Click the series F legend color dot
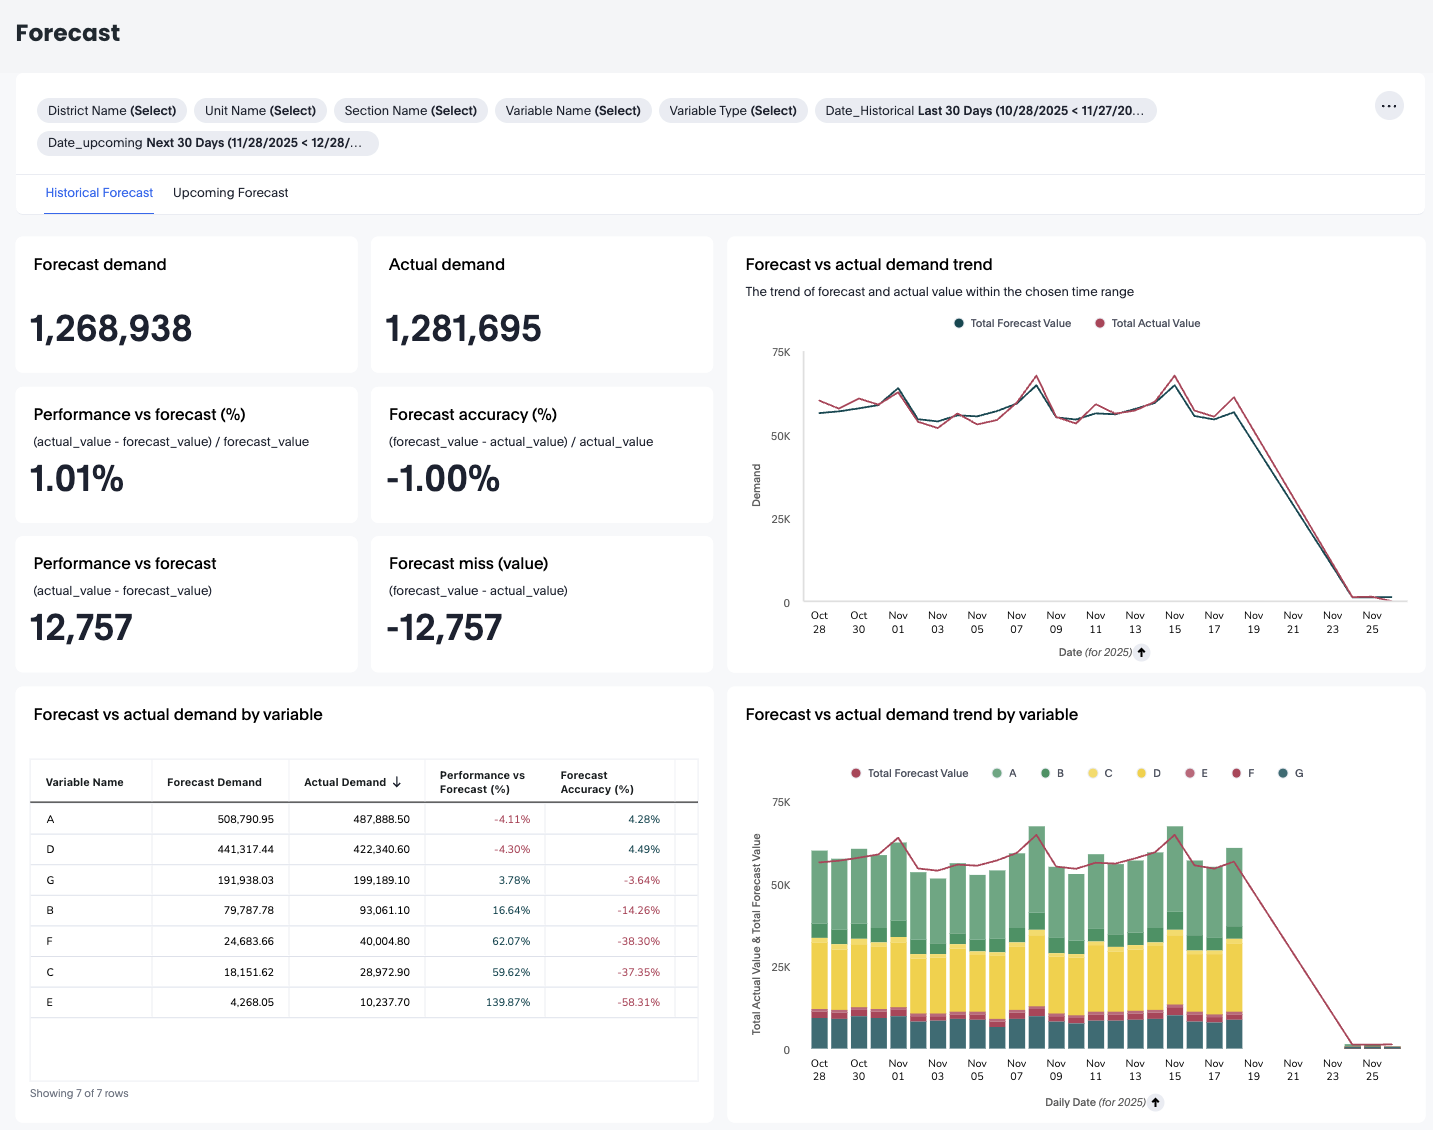Viewport: 1433px width, 1130px height. (x=1236, y=773)
